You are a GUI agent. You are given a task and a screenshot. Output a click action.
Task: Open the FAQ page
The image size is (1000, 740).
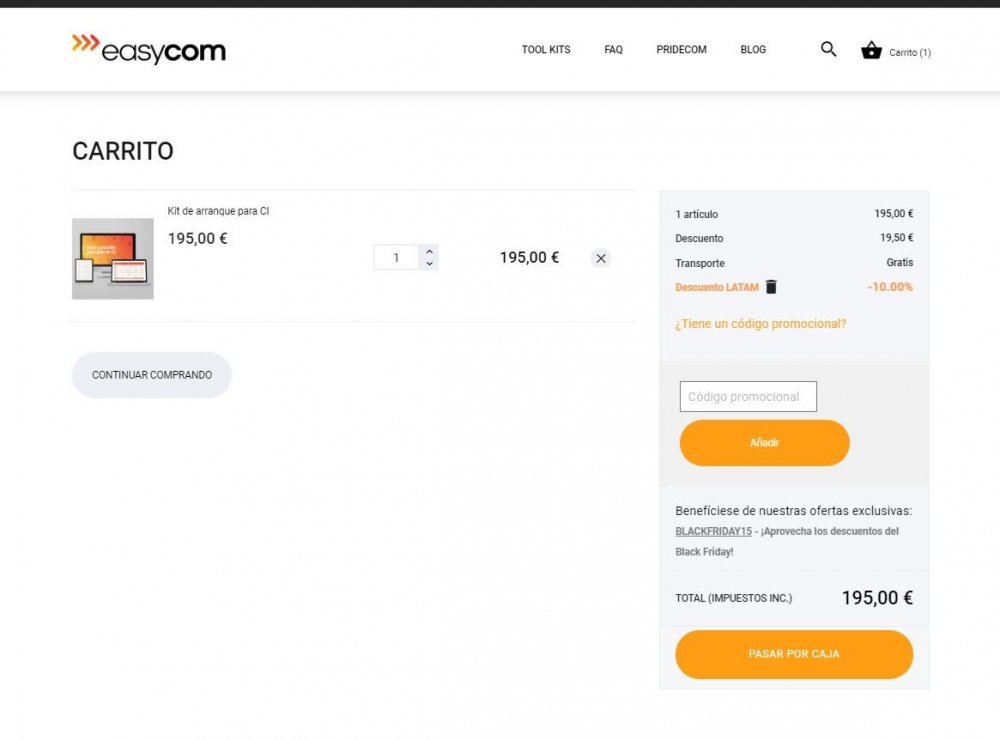pyautogui.click(x=613, y=49)
